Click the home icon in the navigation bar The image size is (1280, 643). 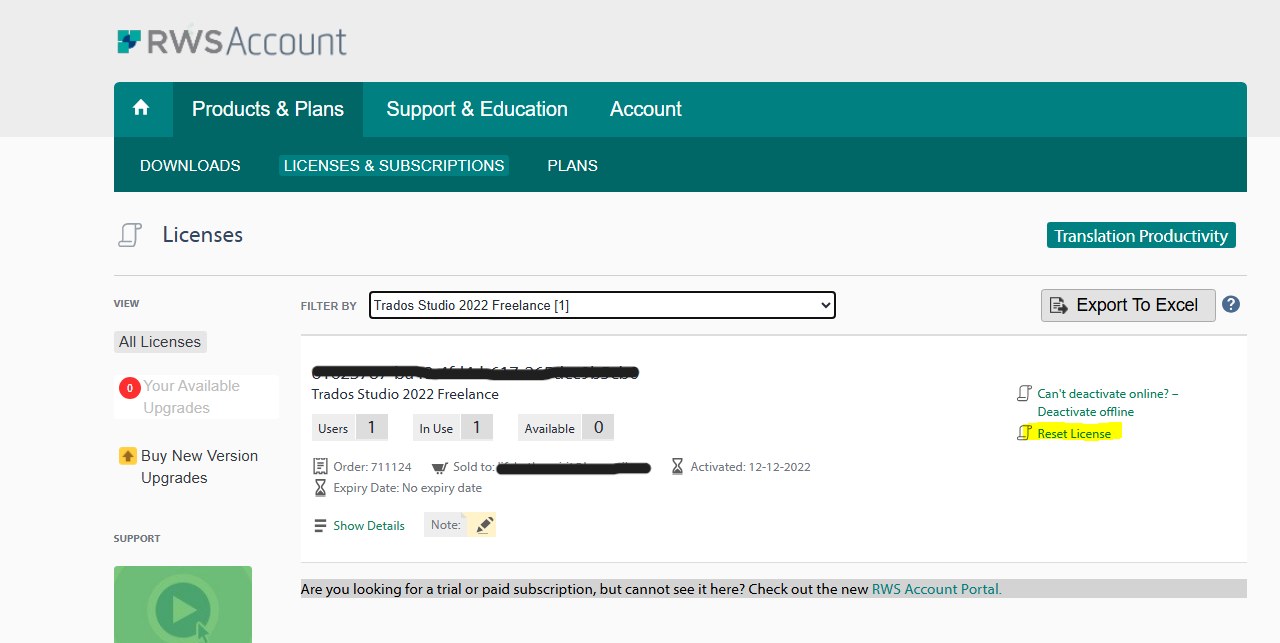142,109
